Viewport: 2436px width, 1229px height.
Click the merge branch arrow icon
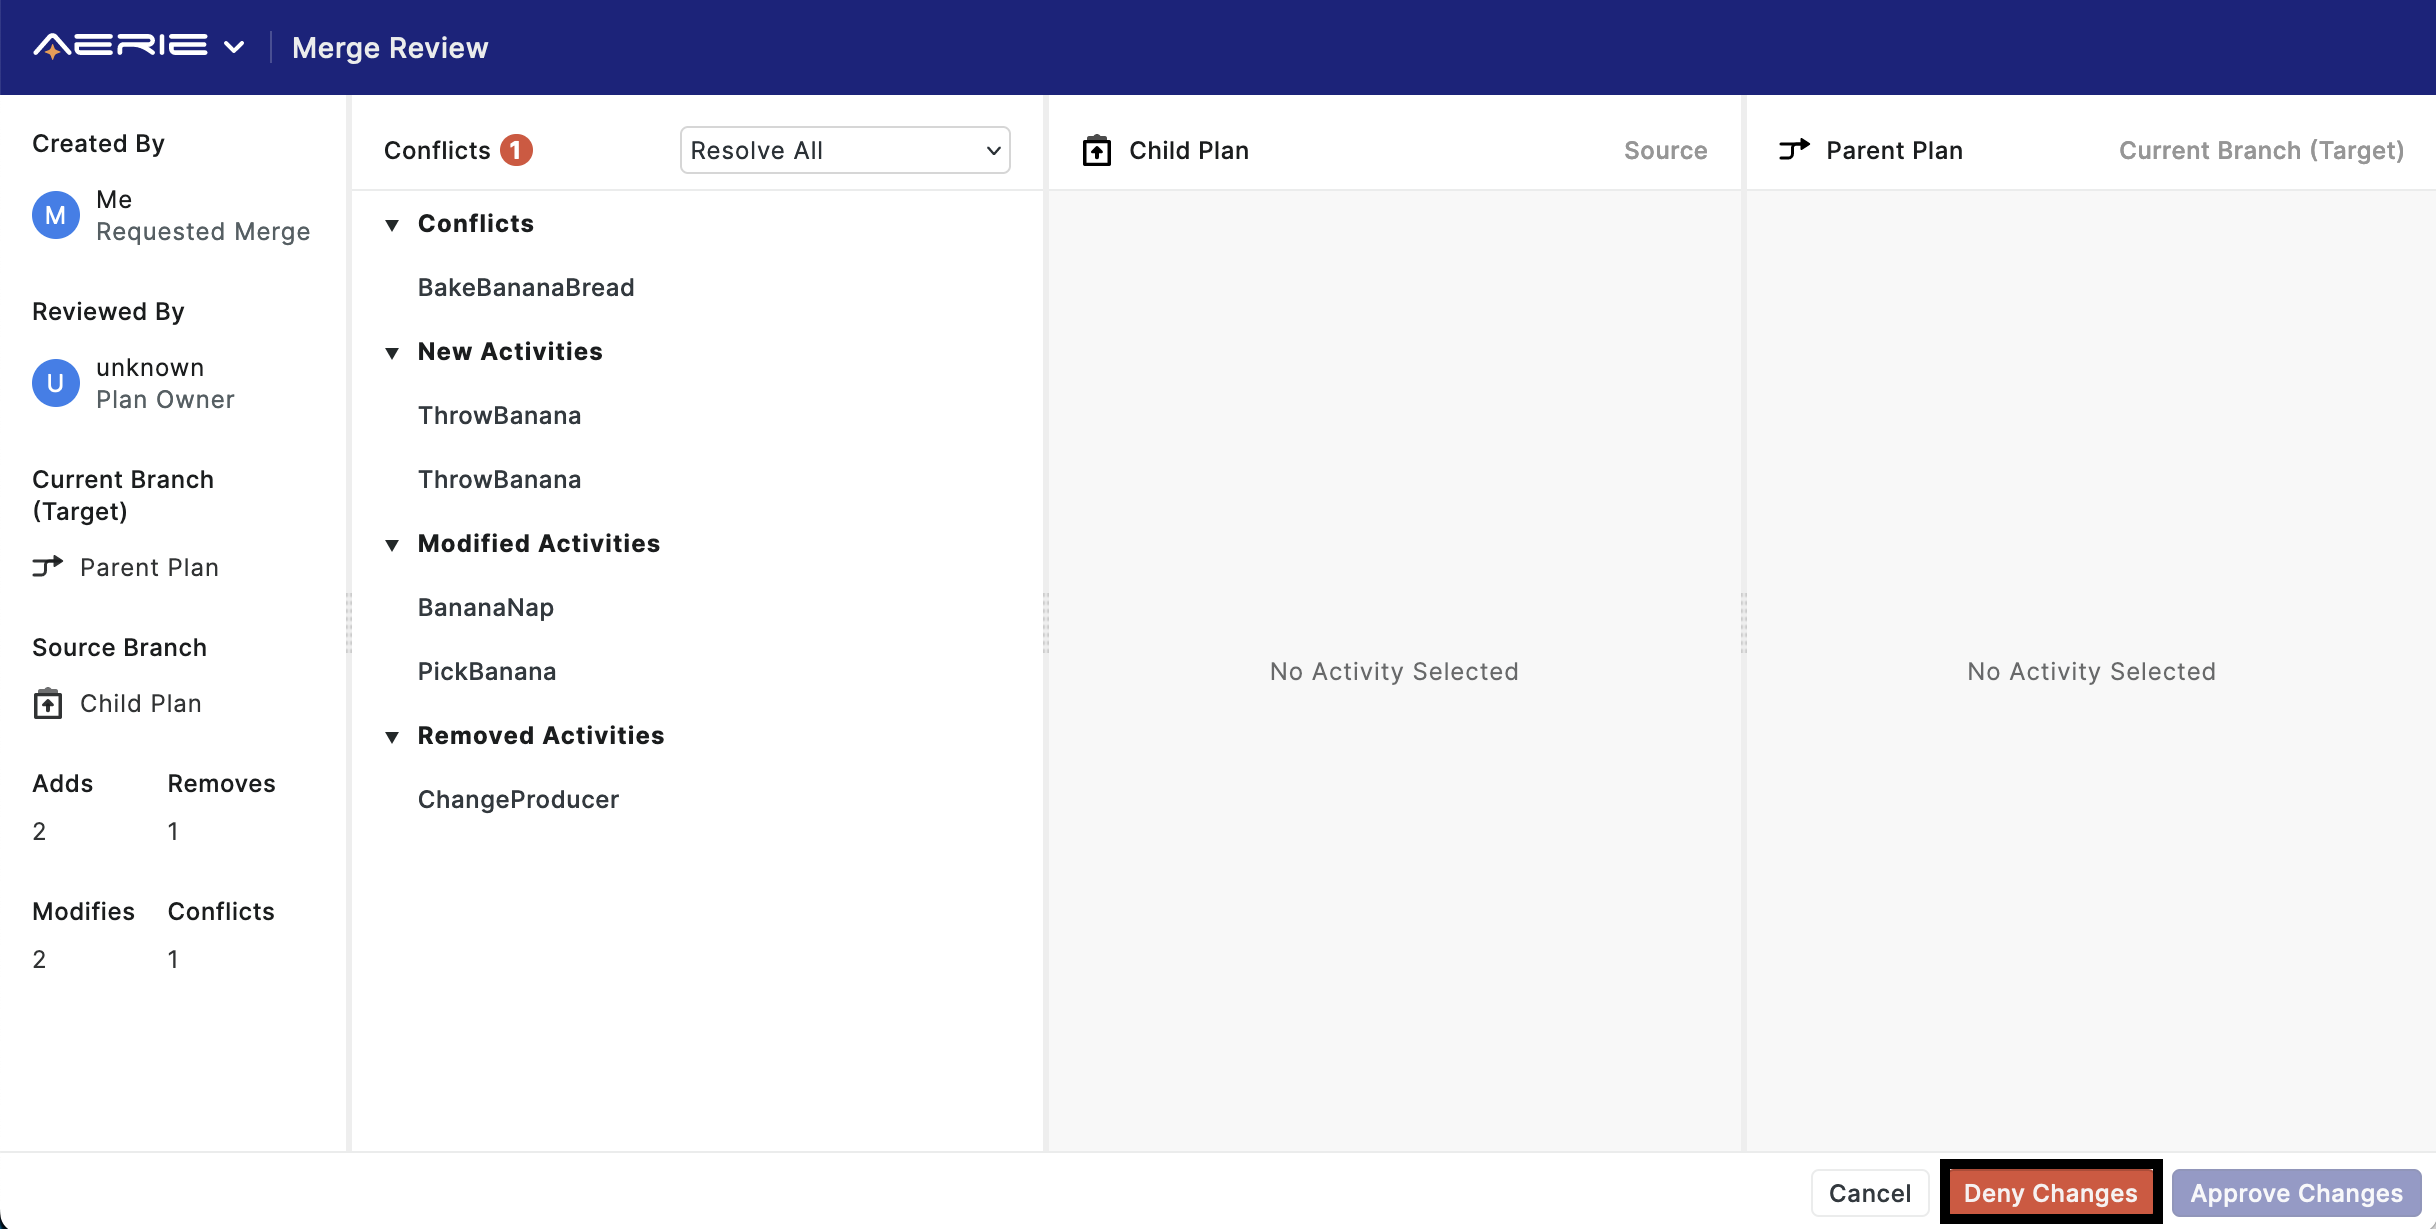47,566
